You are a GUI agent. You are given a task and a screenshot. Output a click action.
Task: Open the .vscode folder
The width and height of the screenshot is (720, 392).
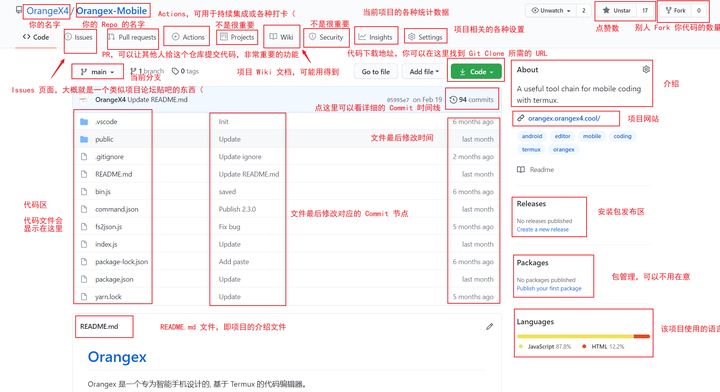click(x=106, y=122)
